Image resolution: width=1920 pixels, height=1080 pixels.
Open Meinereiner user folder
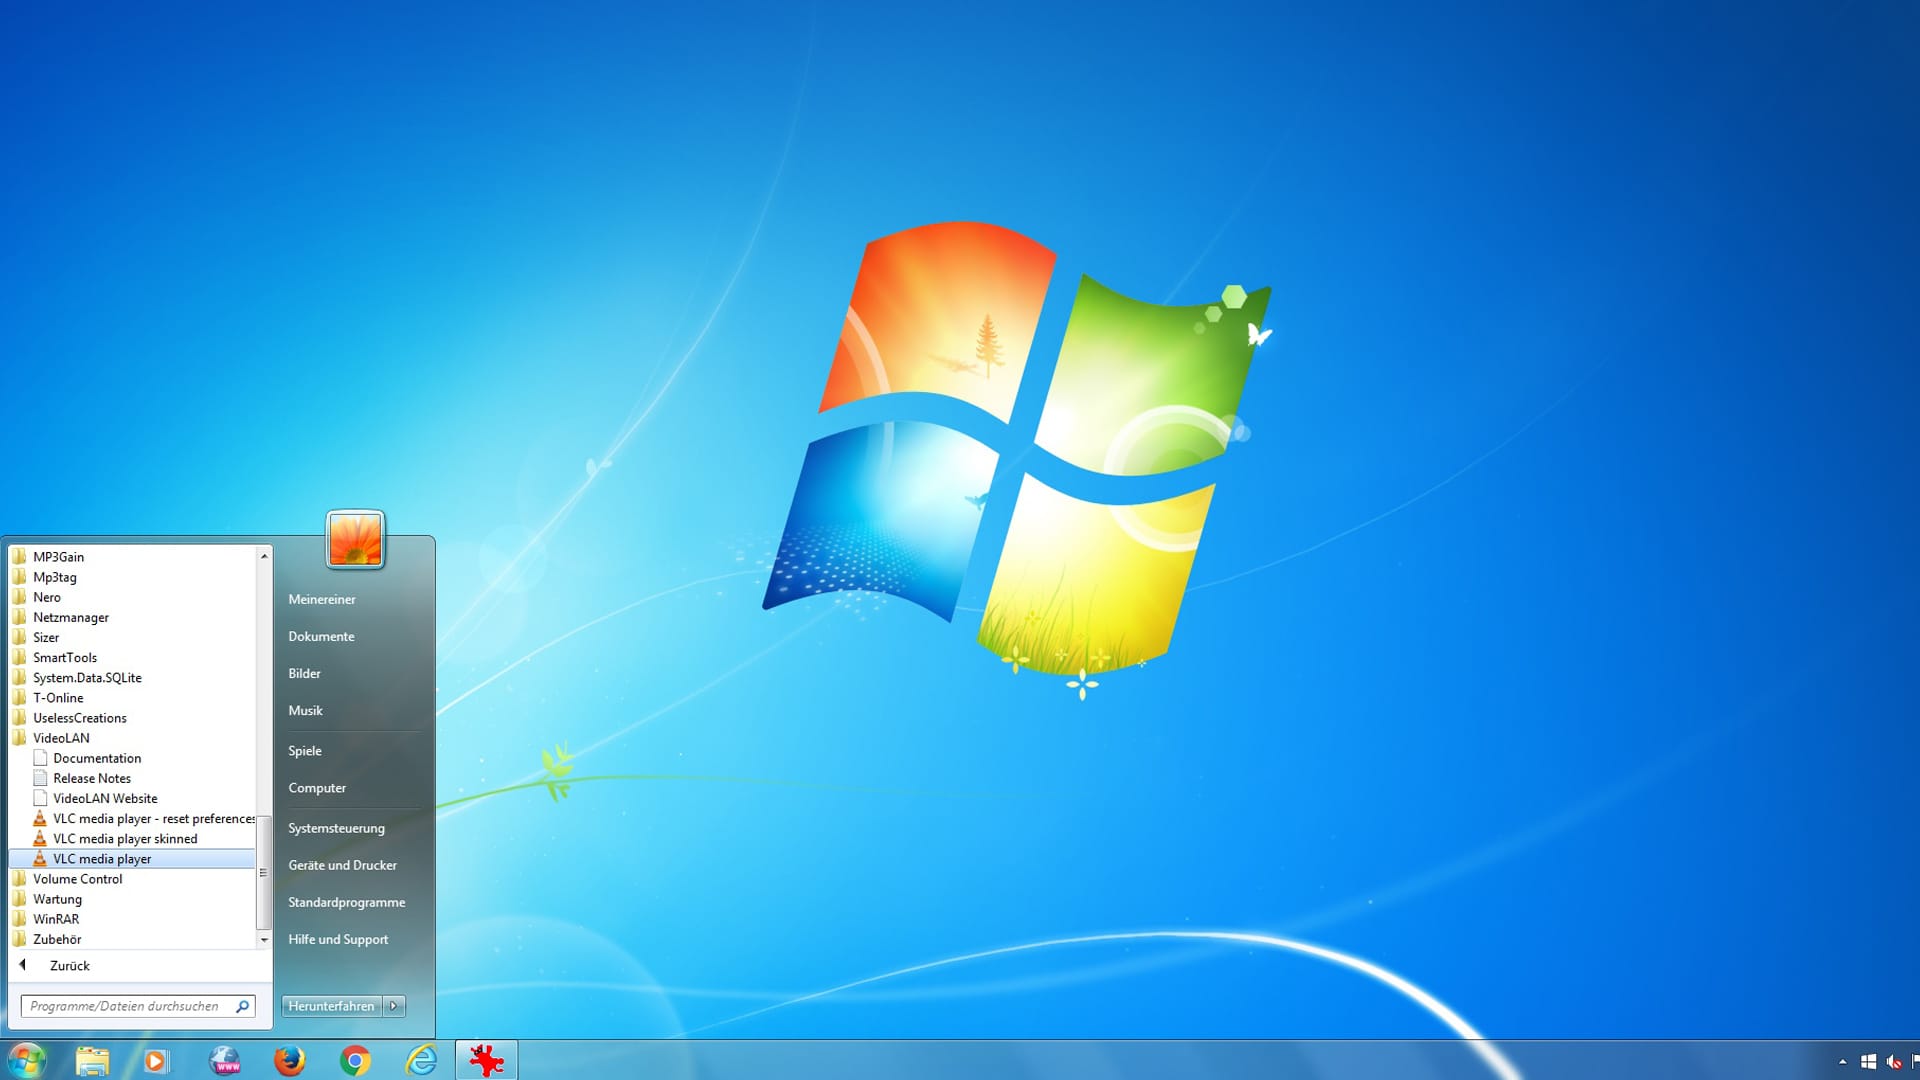[x=322, y=599]
